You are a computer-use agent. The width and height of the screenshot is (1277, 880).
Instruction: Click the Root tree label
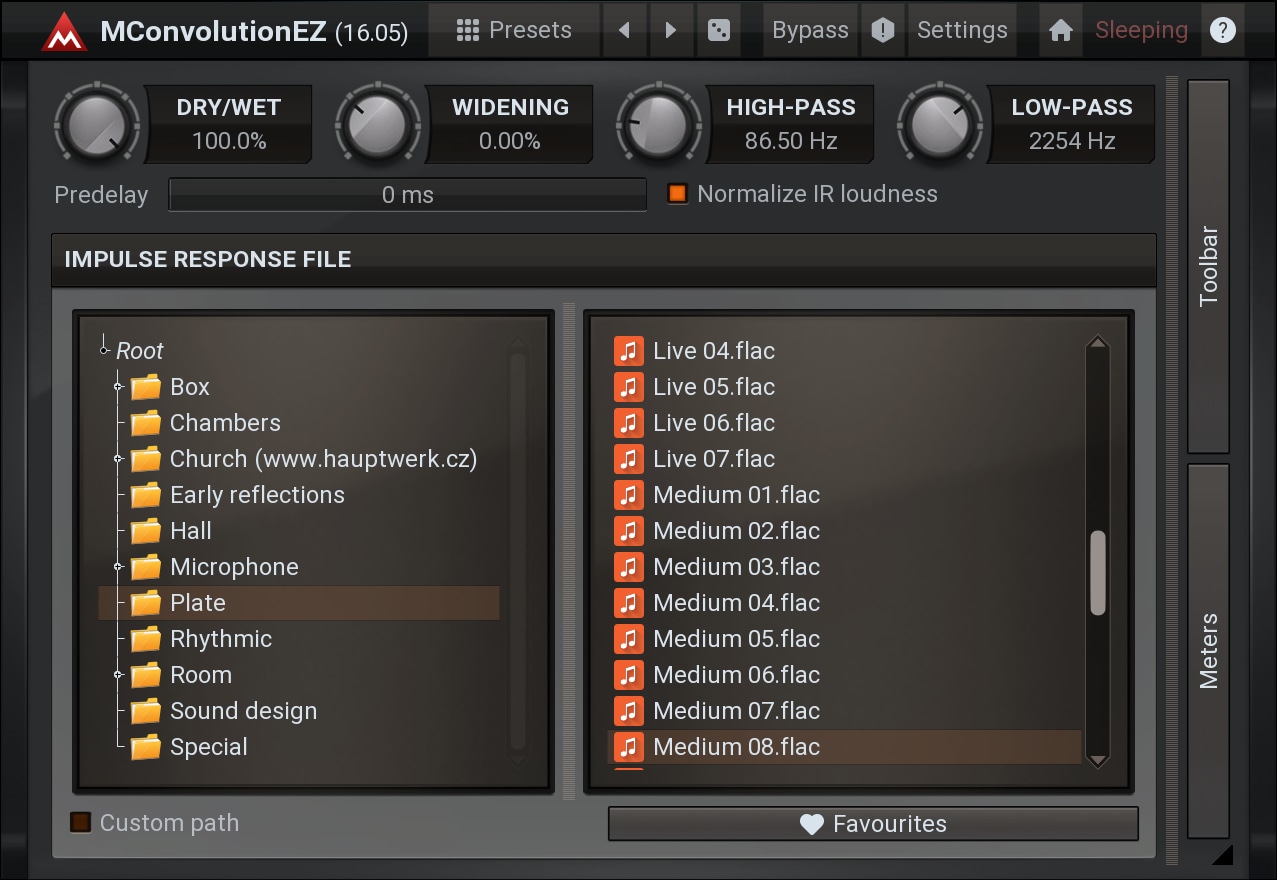tap(140, 351)
